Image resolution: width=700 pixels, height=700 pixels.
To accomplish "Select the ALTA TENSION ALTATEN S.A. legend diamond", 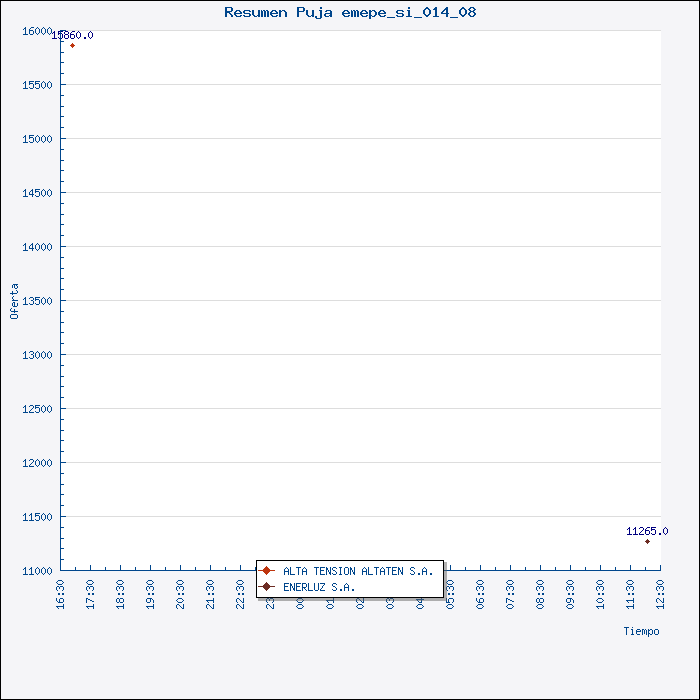I will point(267,571).
